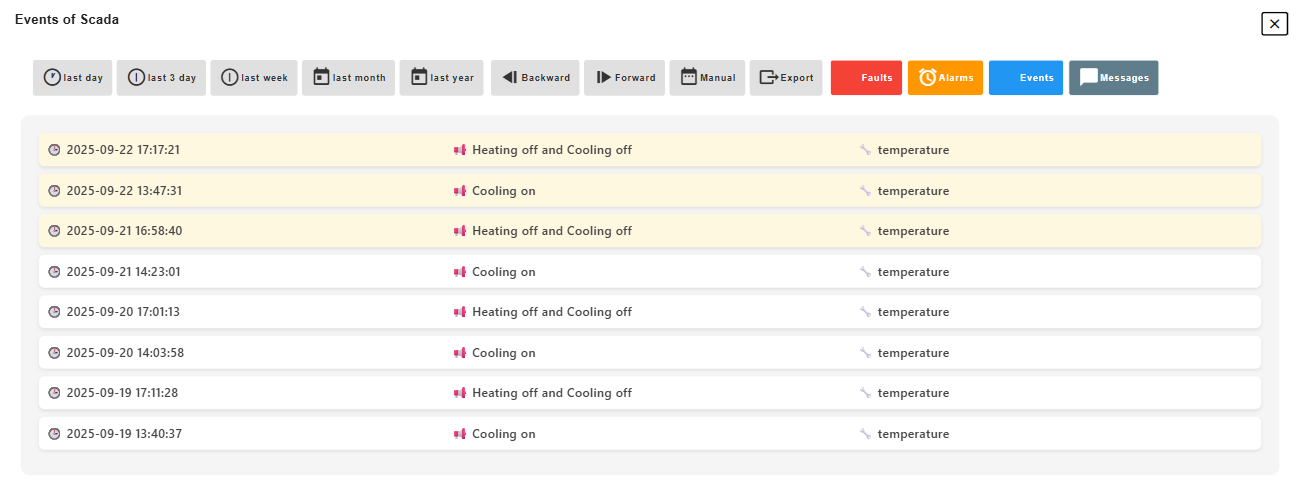
Task: Filter events by last week
Action: [x=254, y=78]
